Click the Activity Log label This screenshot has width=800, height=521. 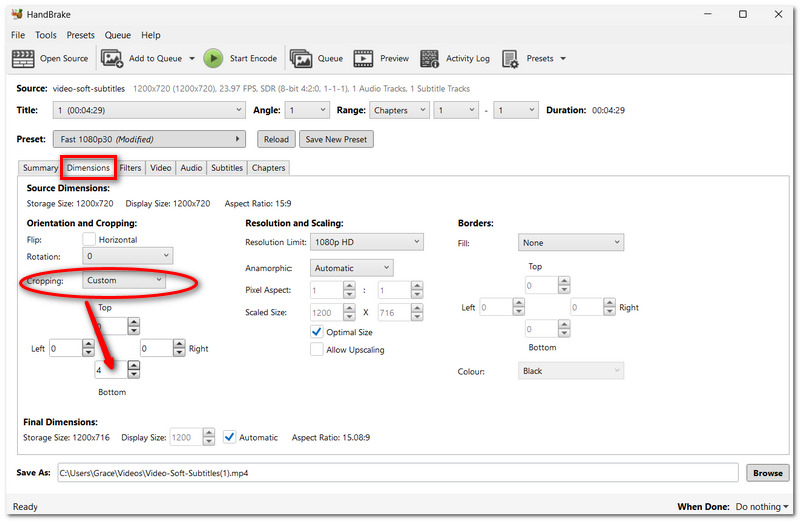tap(468, 59)
